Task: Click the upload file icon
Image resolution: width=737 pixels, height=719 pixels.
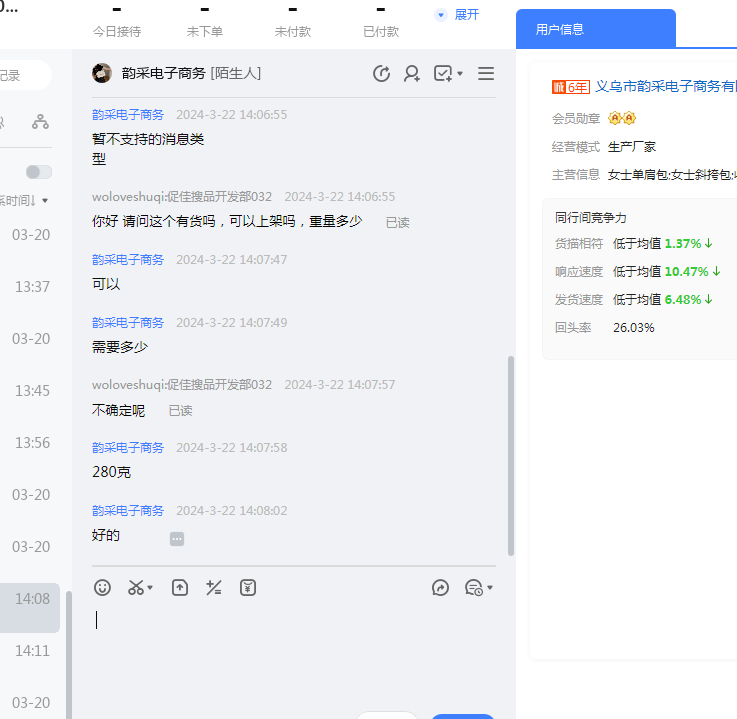Action: (180, 588)
